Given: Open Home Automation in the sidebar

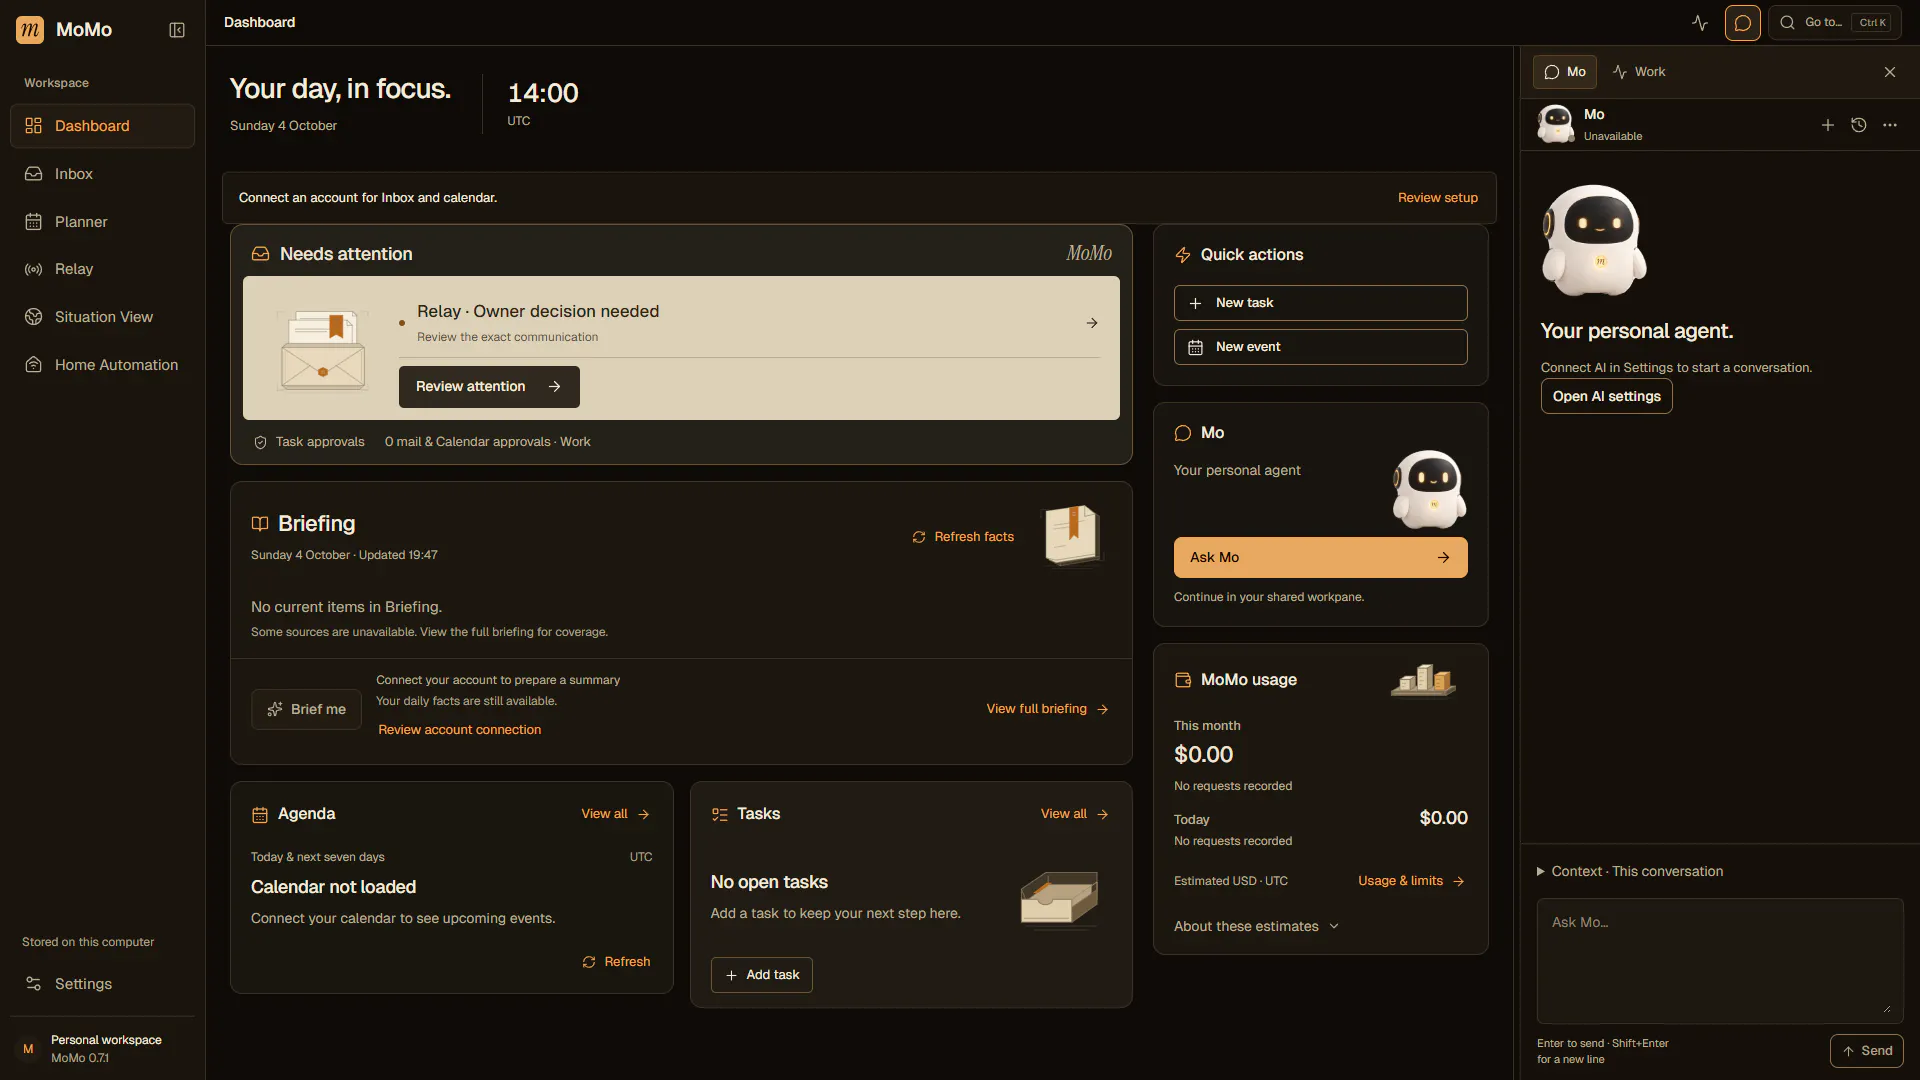Looking at the screenshot, I should click(x=102, y=365).
